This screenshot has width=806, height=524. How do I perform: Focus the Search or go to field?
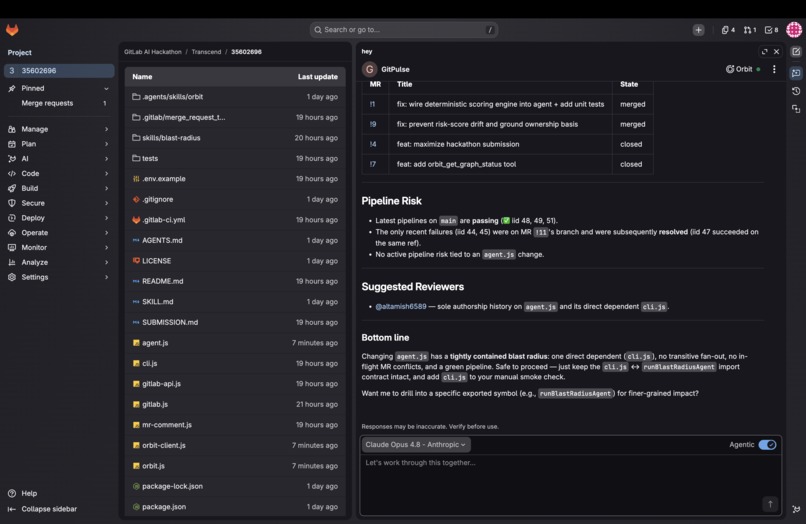404,30
